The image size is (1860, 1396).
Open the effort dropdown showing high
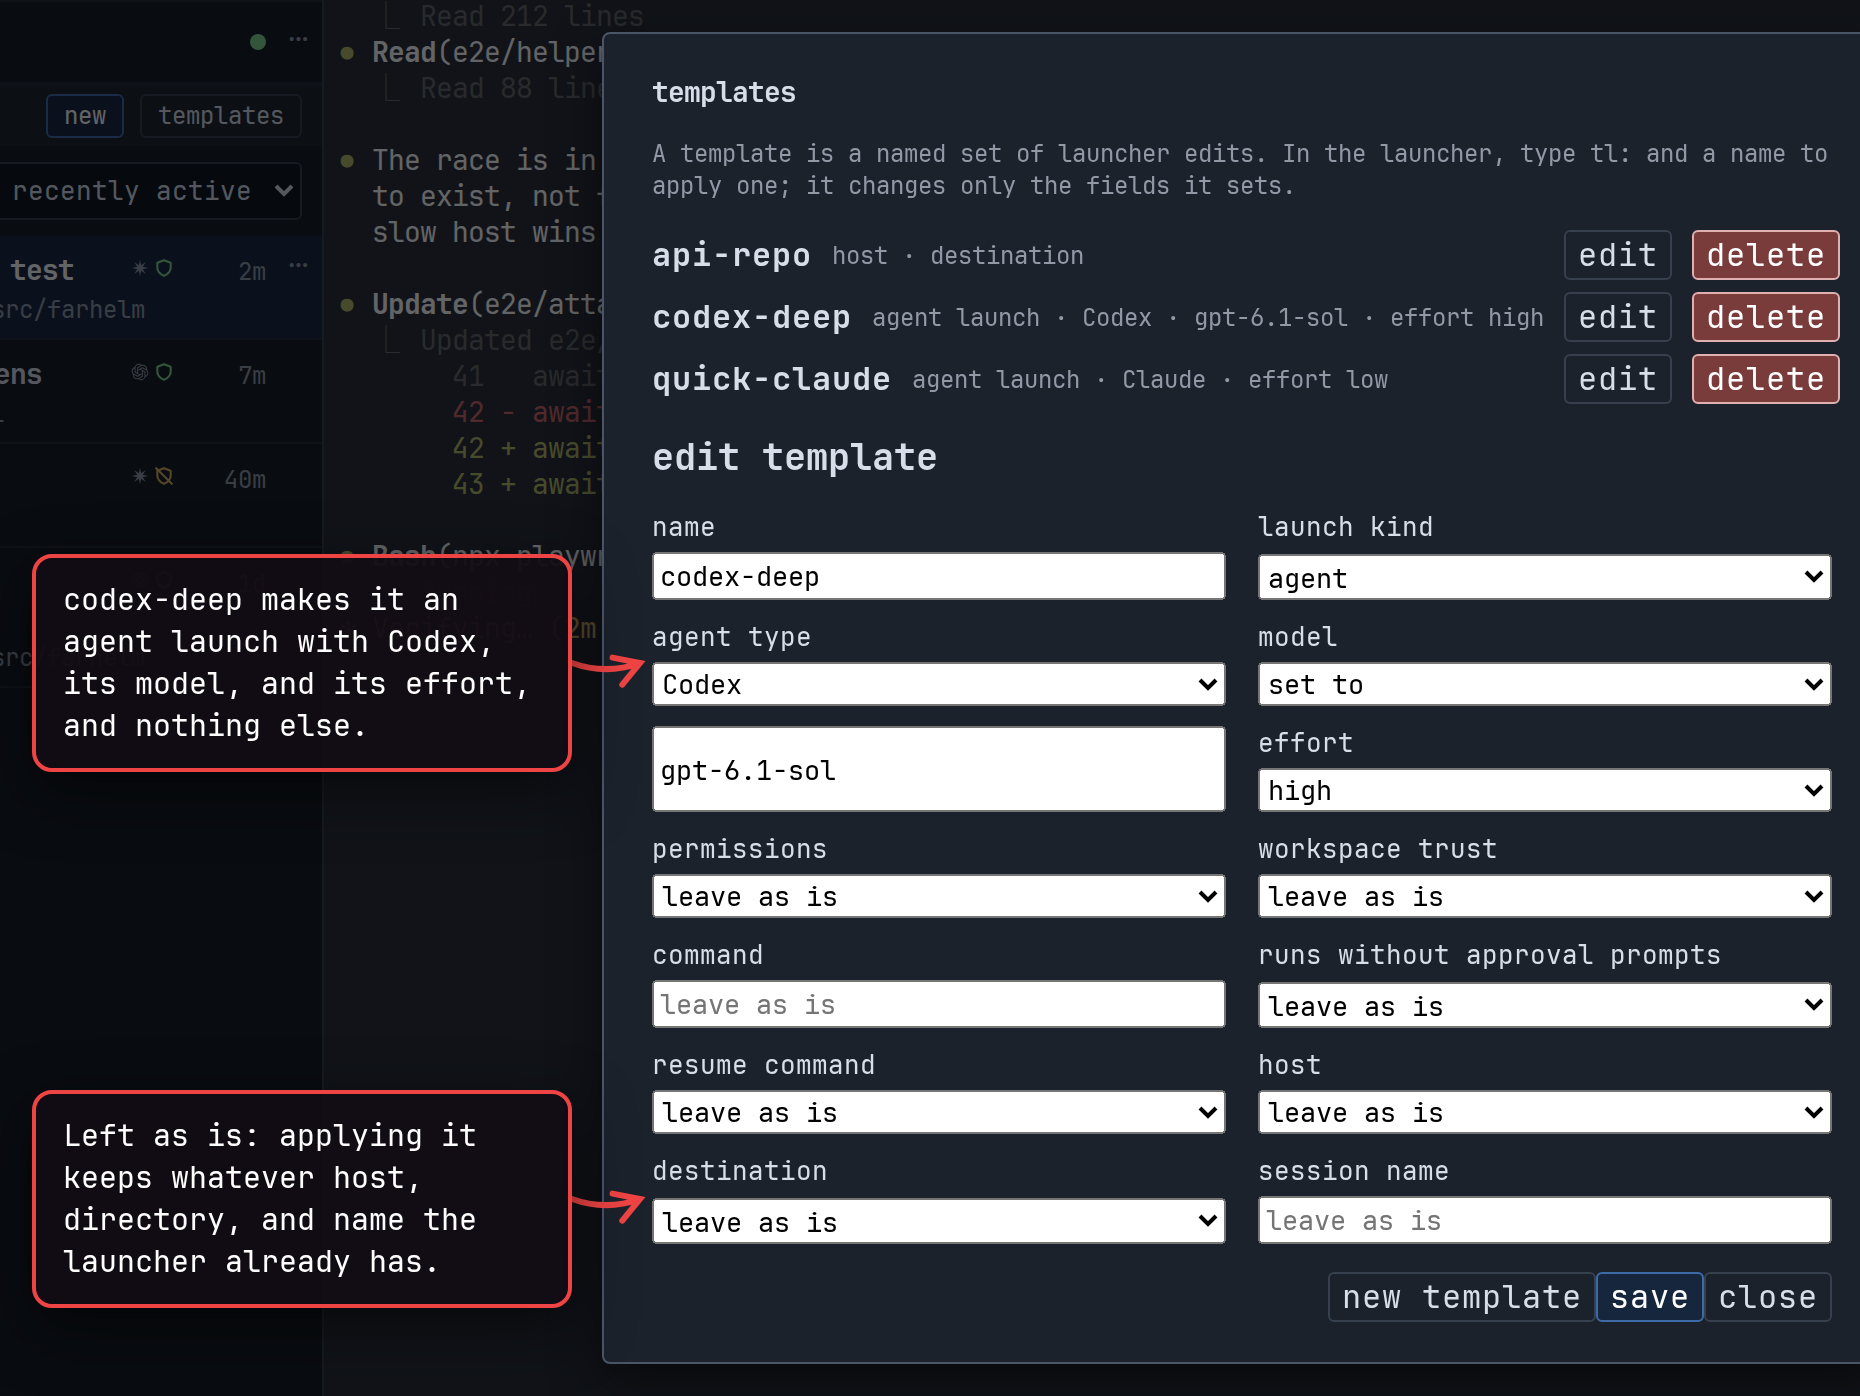click(x=1544, y=790)
